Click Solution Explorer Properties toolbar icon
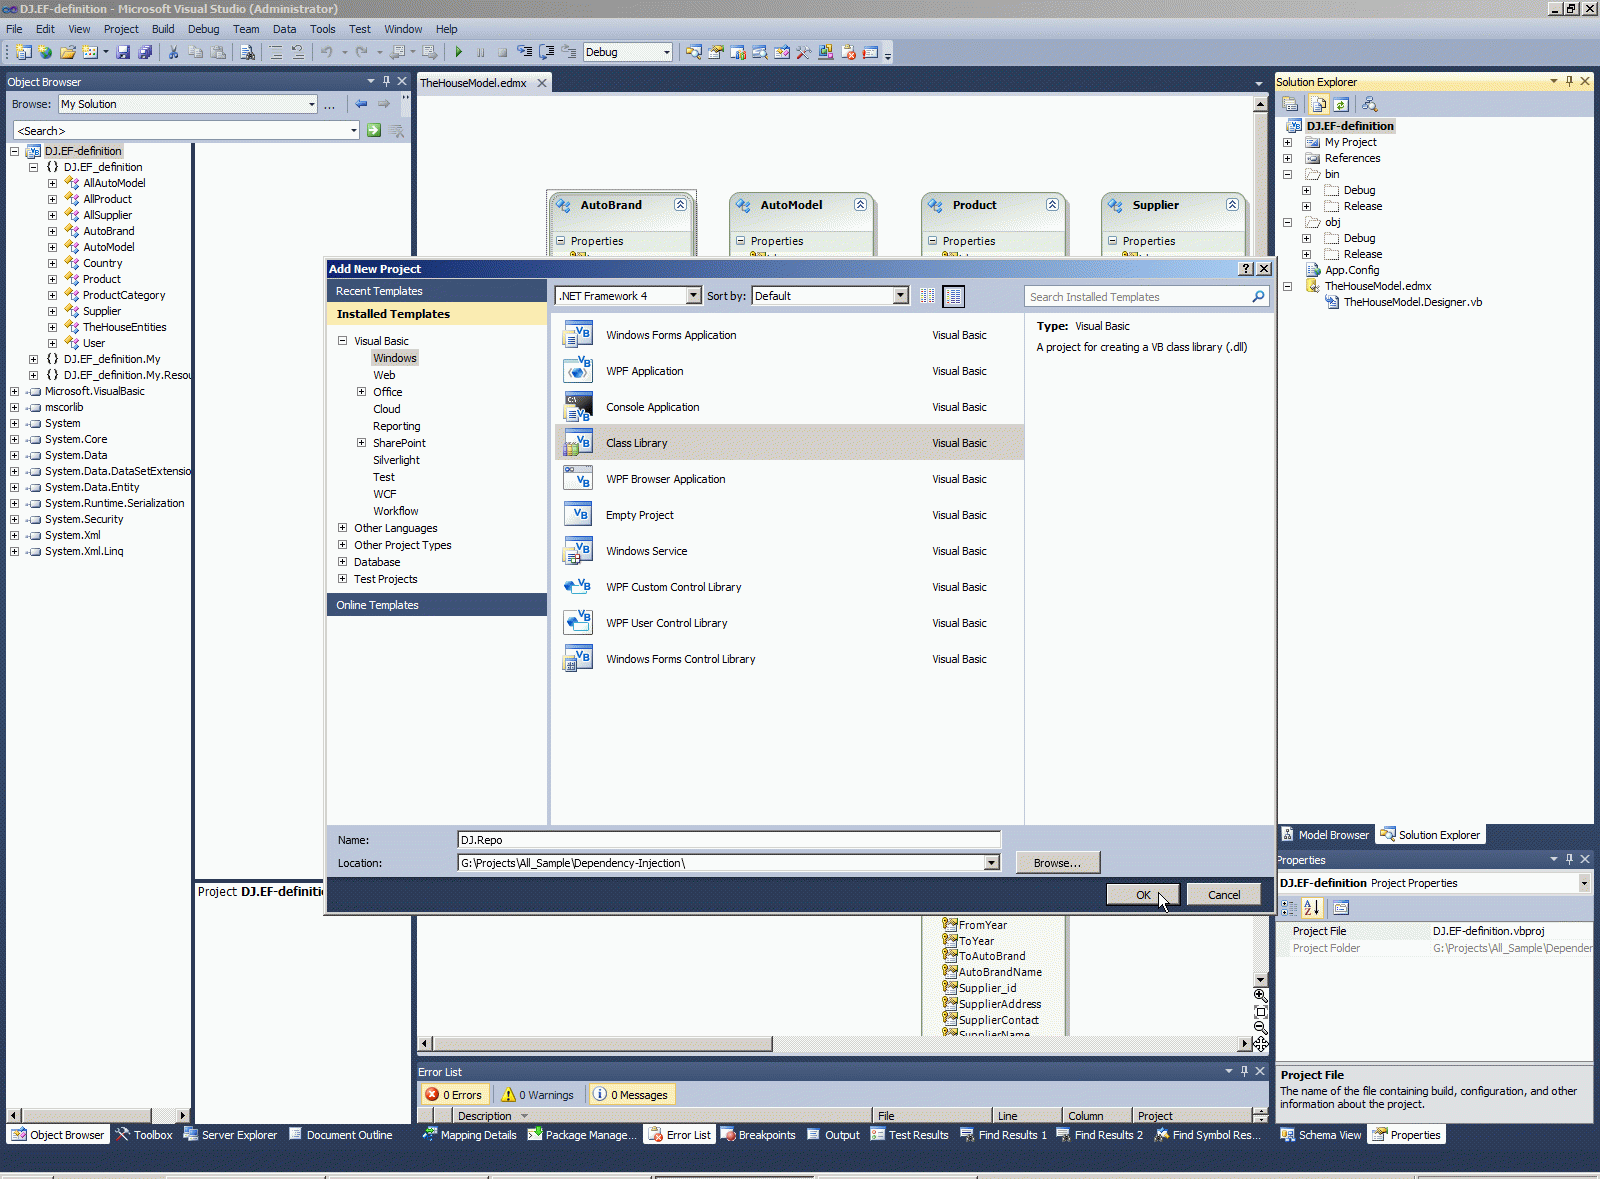The width and height of the screenshot is (1600, 1179). pyautogui.click(x=1291, y=104)
